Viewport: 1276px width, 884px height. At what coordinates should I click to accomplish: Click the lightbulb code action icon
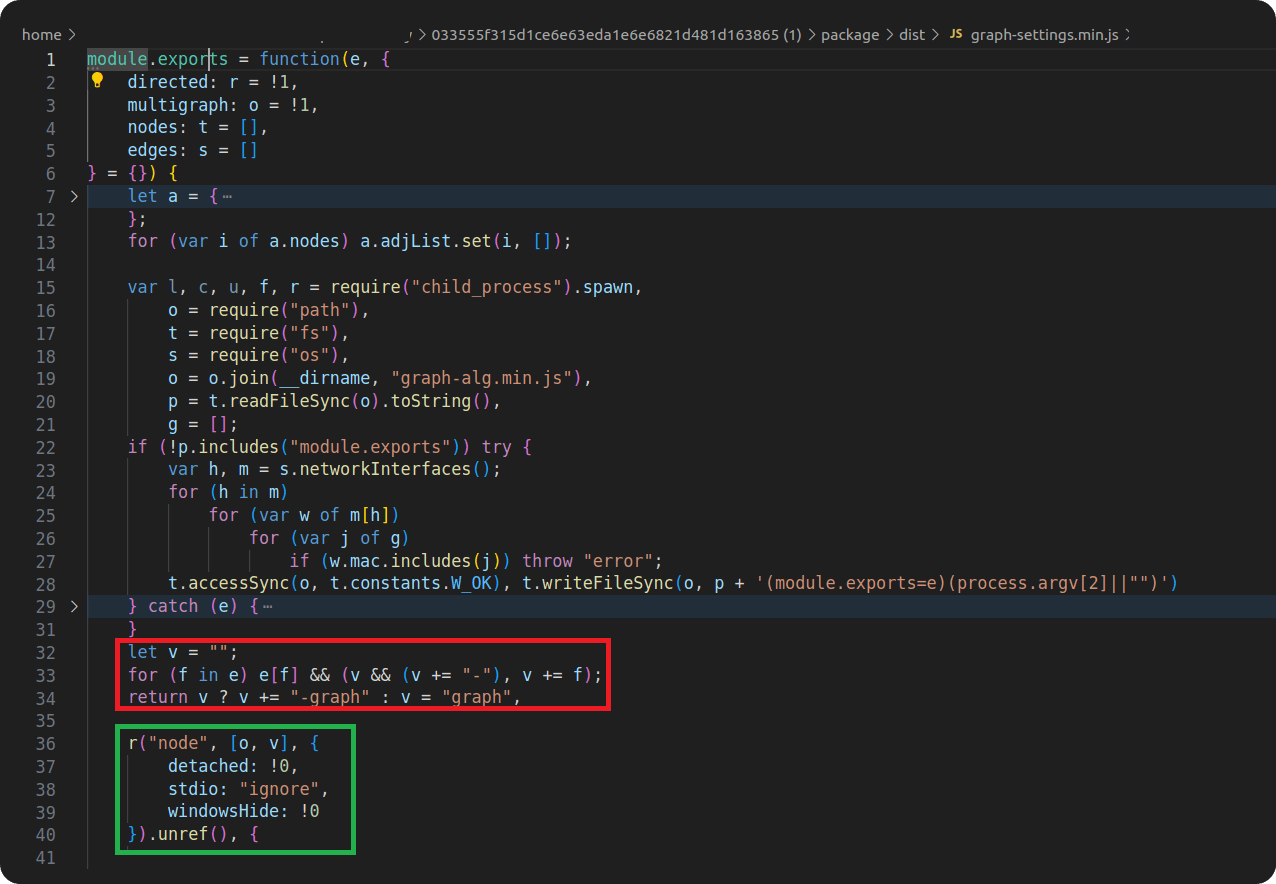point(97,79)
